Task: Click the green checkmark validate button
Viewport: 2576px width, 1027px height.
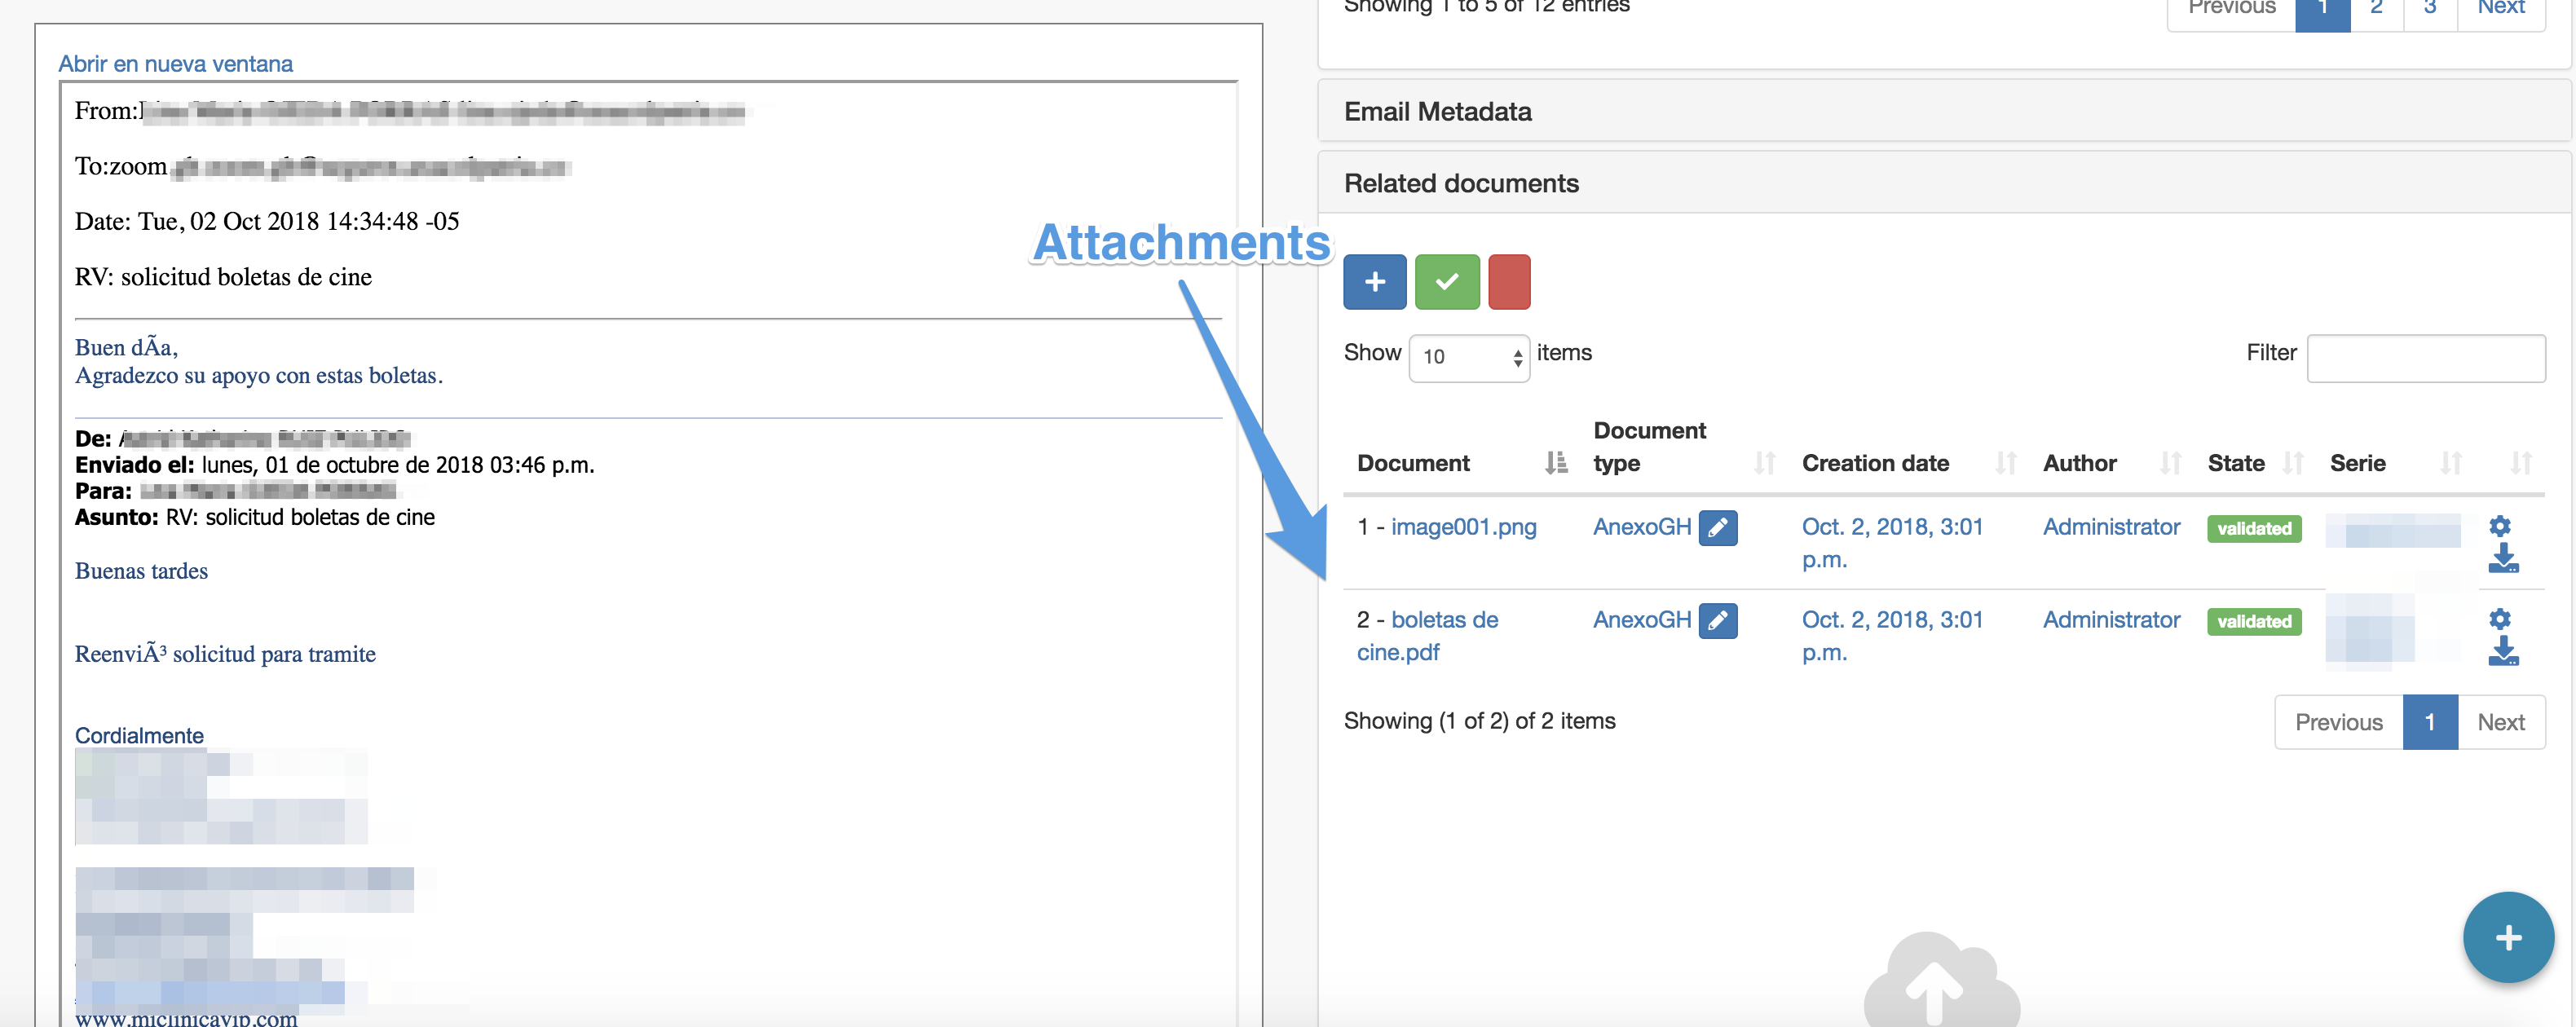Action: (x=1446, y=282)
